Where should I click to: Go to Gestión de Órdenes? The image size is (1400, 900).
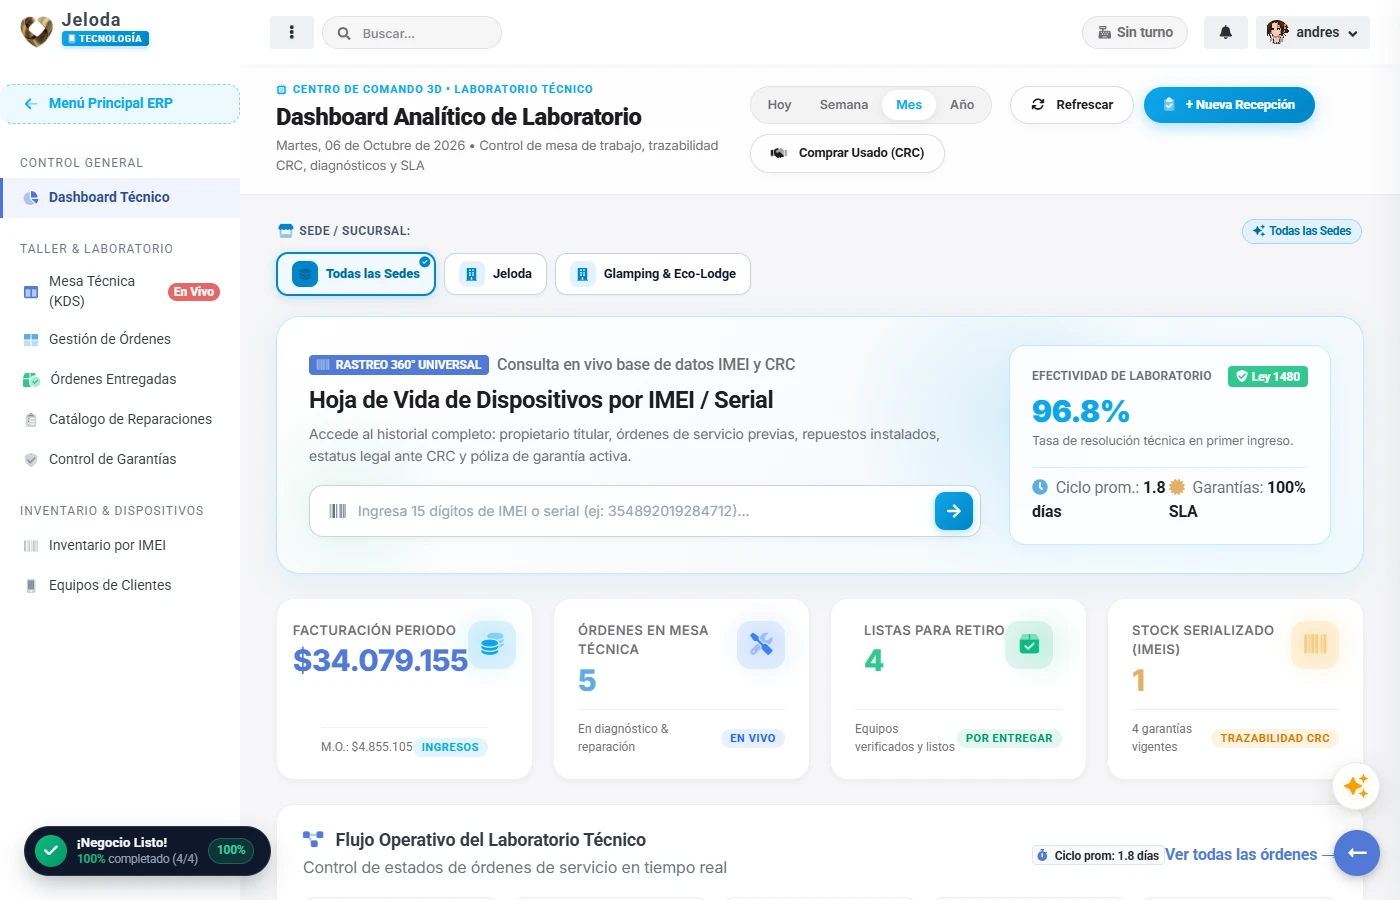point(120,340)
